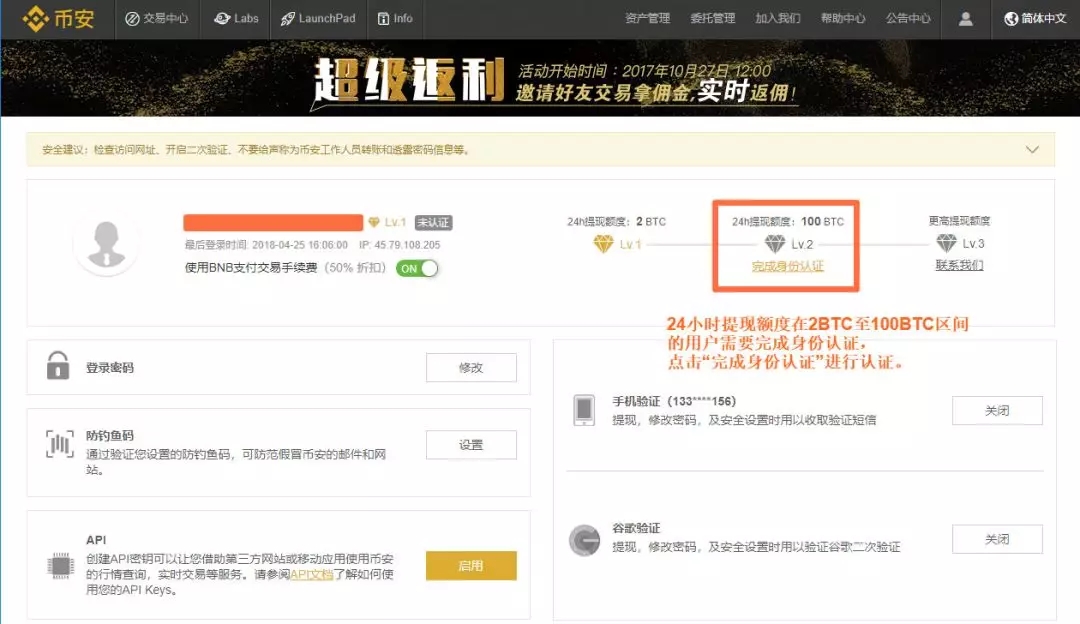Click the 谷歌验证 heading
The width and height of the screenshot is (1080, 624).
[636, 528]
